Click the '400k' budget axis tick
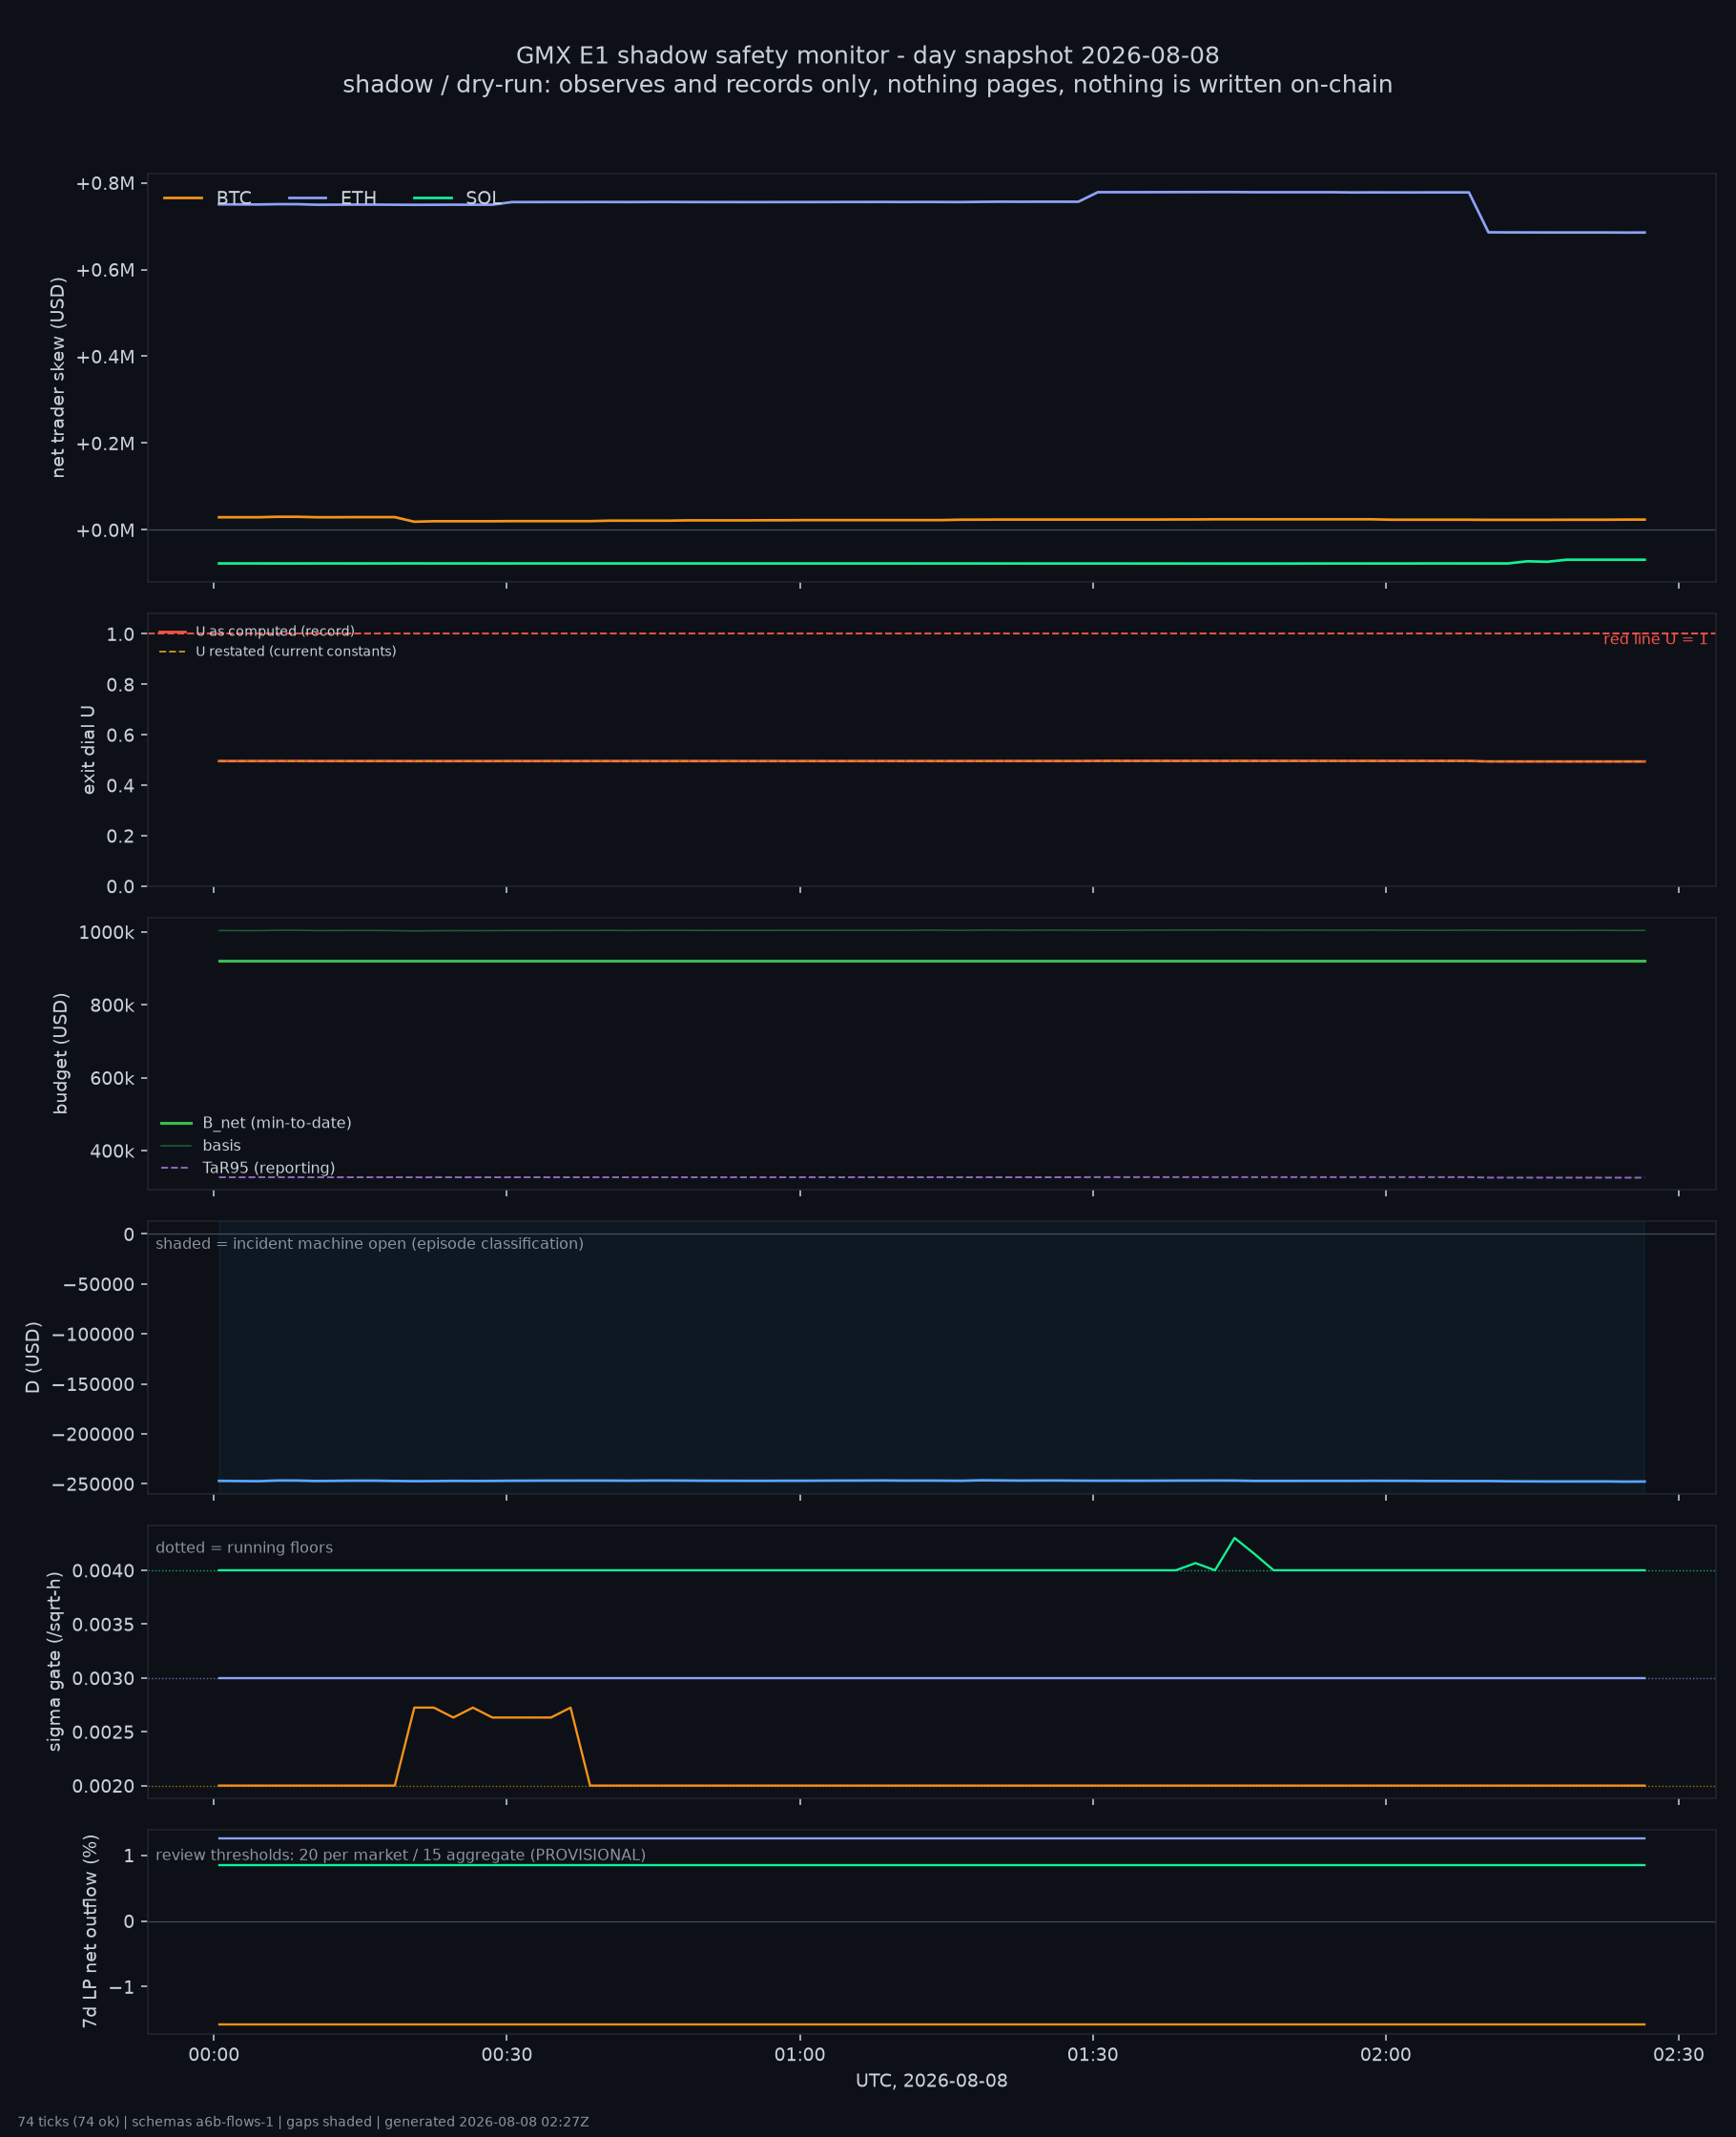The width and height of the screenshot is (1736, 2137). (112, 1151)
